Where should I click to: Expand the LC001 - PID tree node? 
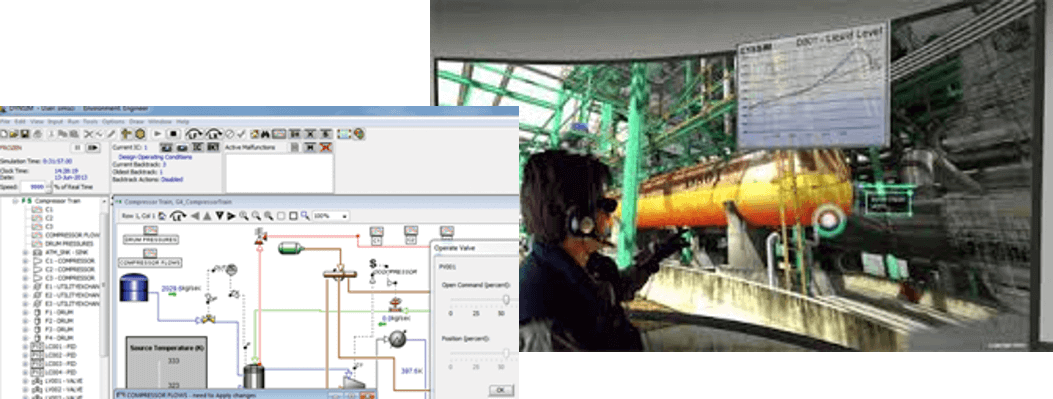[26, 347]
